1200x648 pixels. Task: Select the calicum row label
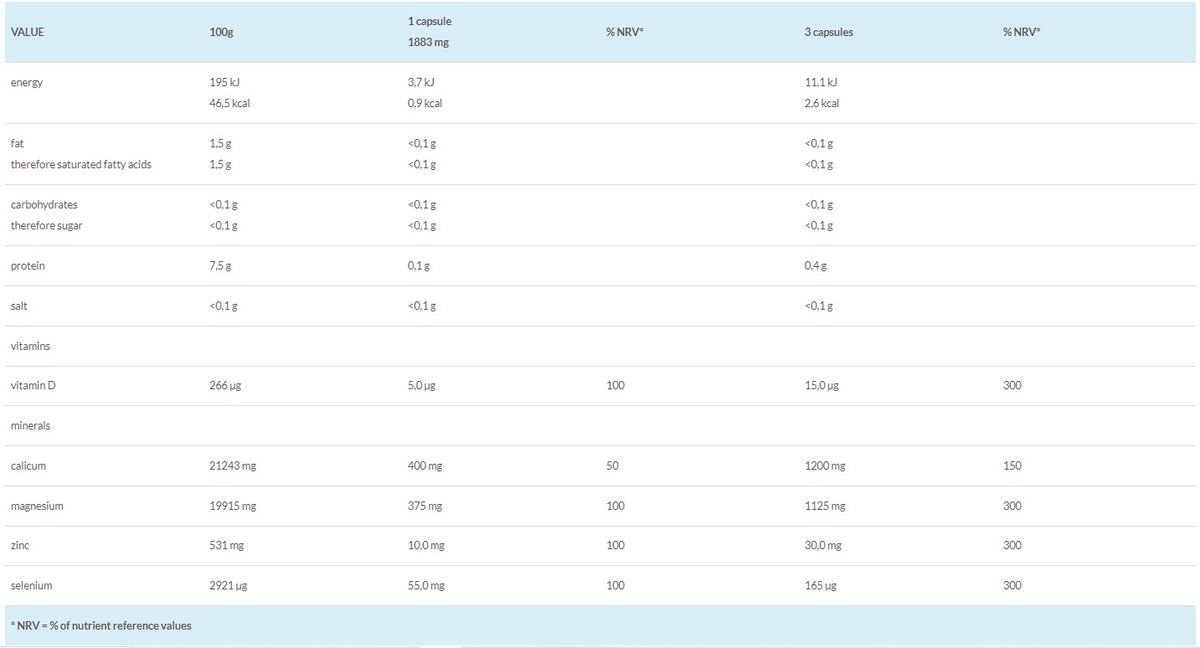28,466
